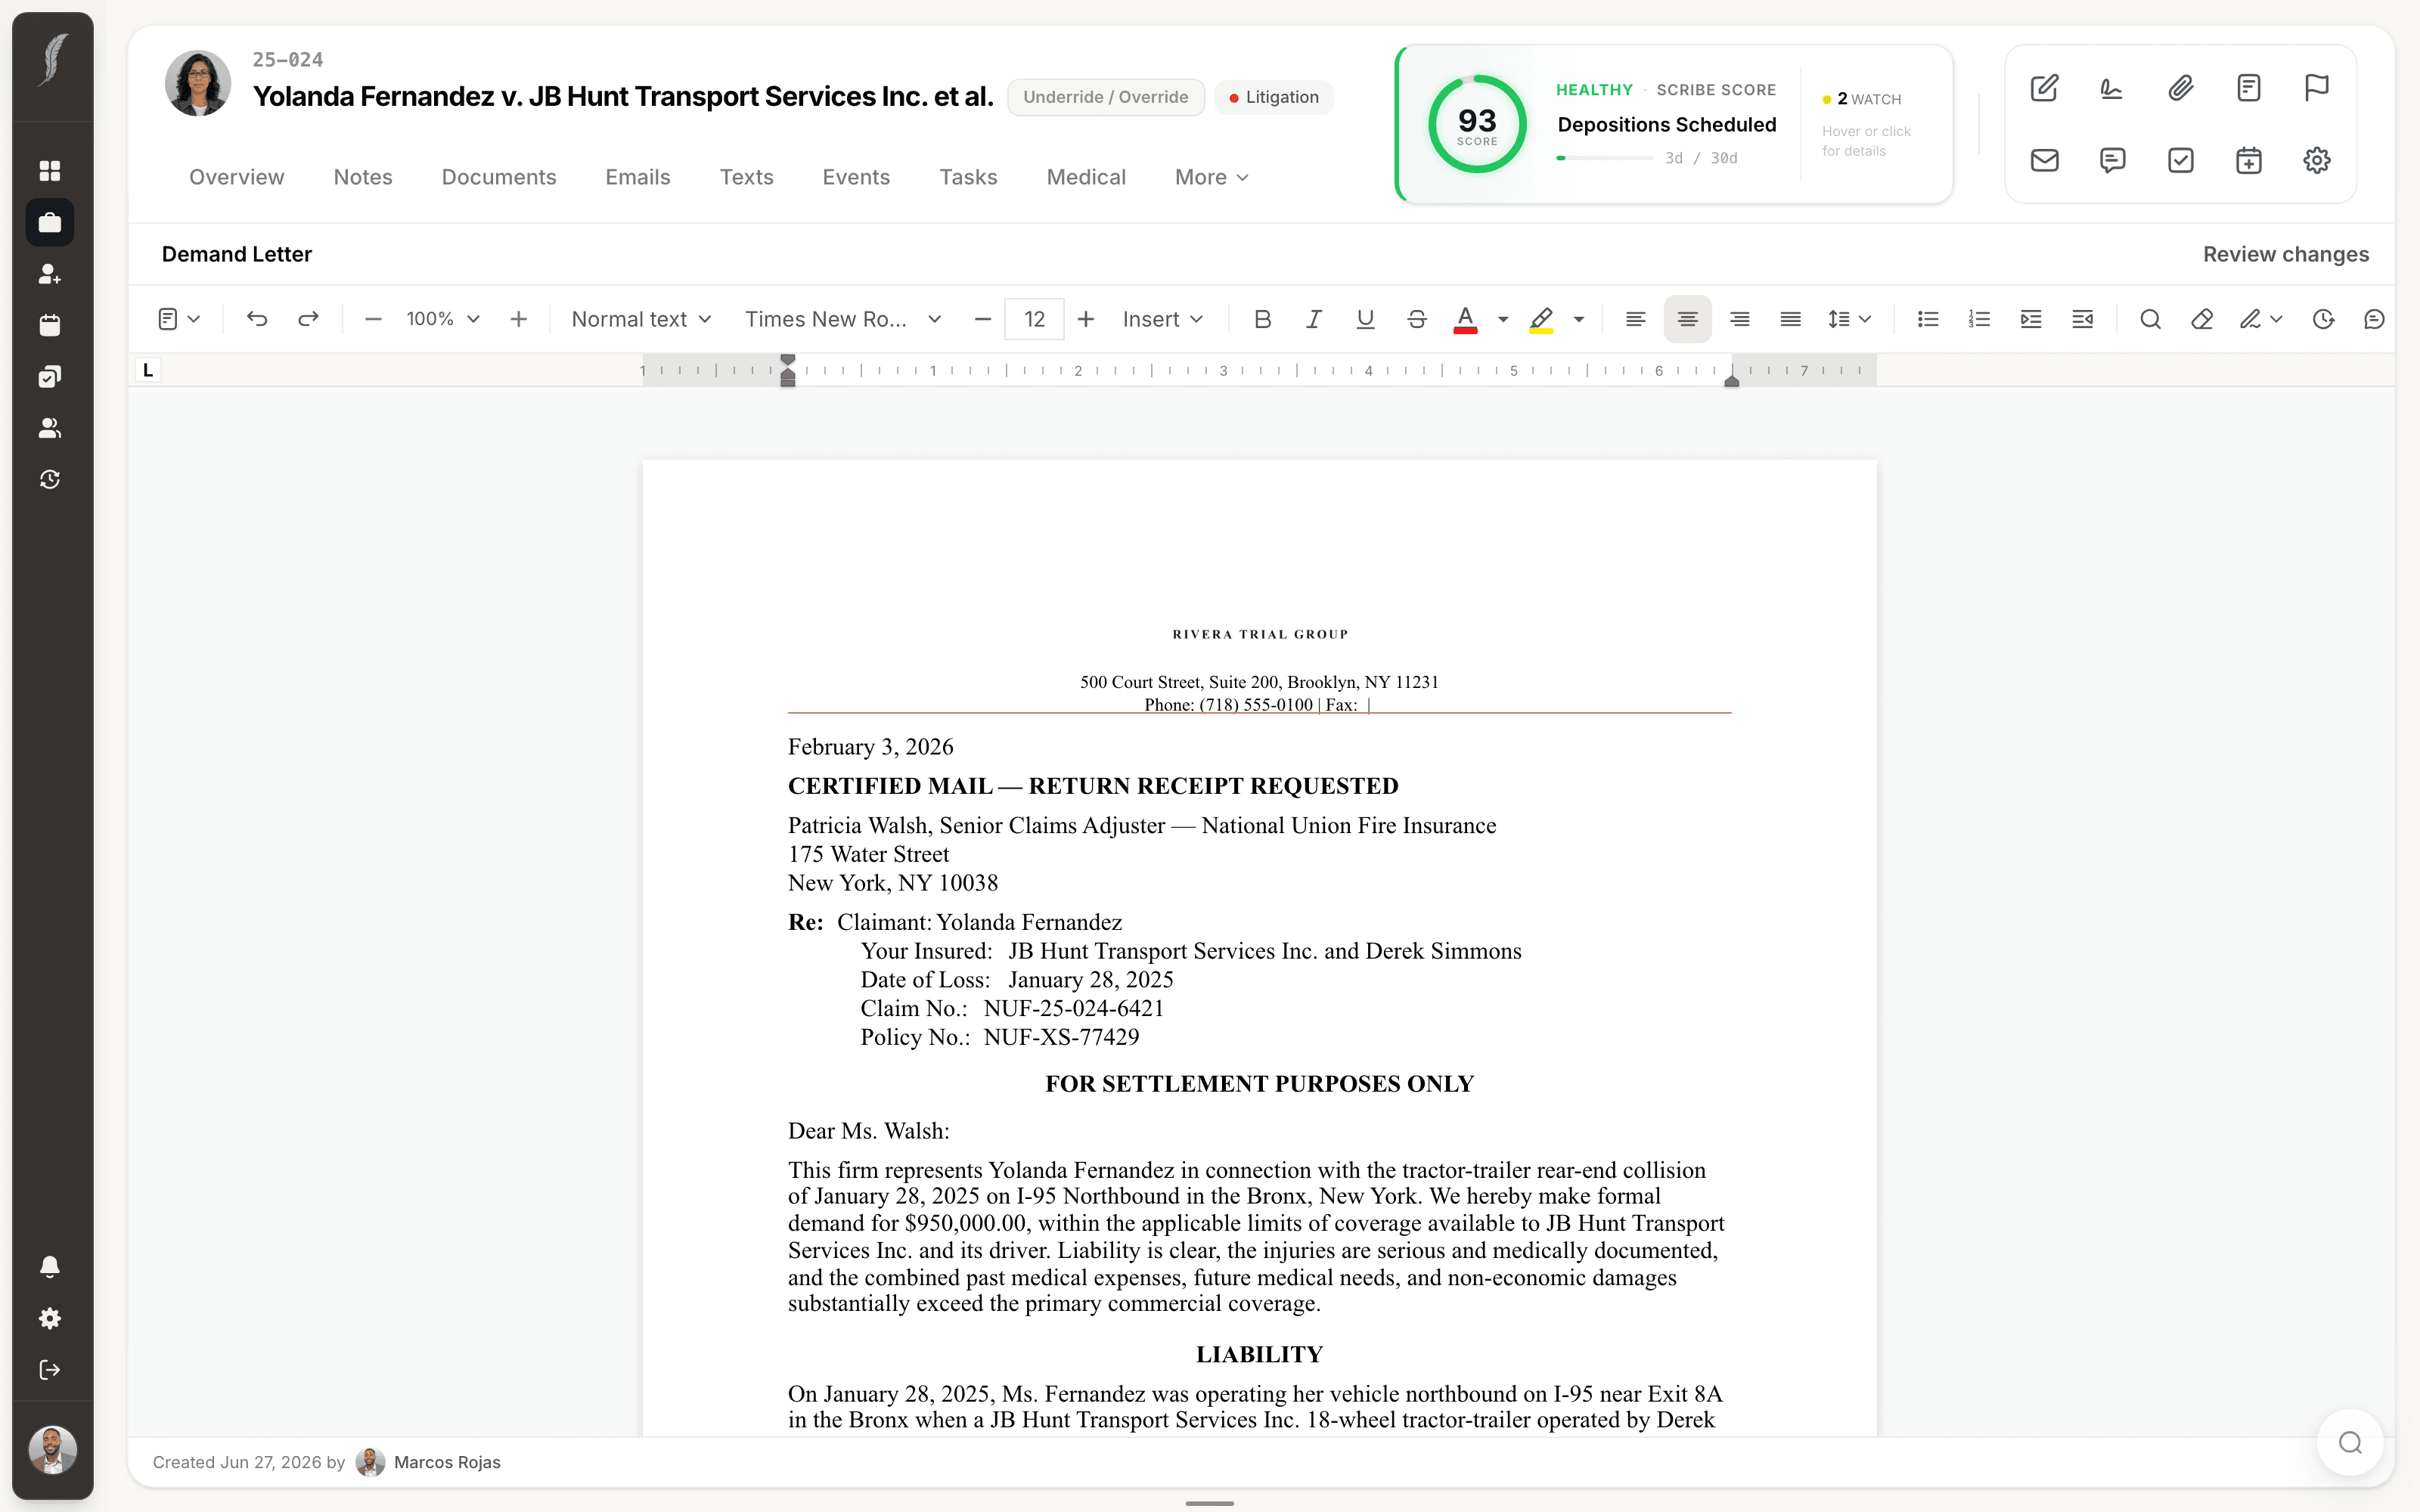Open the text color dropdown arrow
This screenshot has width=2420, height=1512.
[x=1502, y=319]
